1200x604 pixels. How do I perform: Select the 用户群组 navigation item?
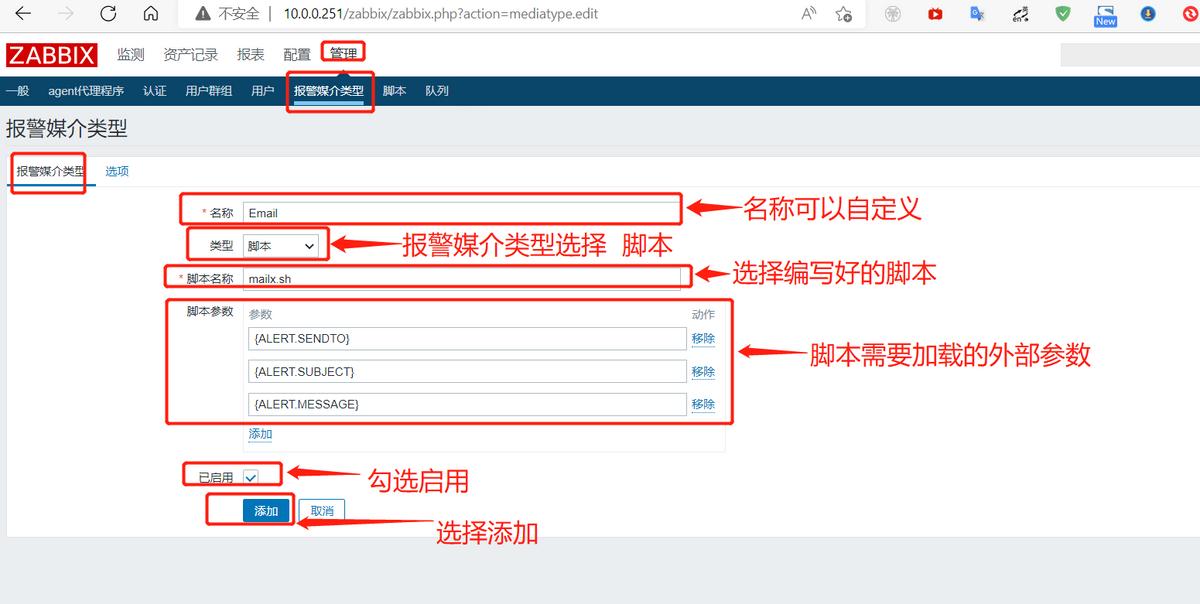coord(207,90)
